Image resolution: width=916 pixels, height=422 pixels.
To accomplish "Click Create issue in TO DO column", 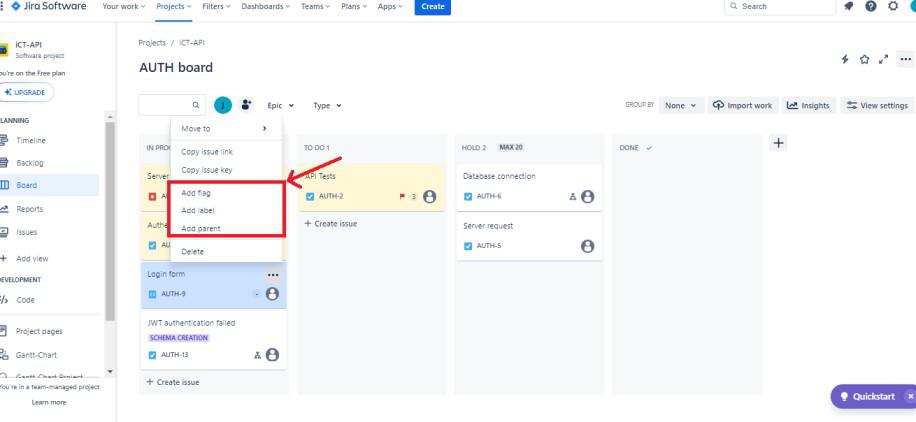I will coord(331,224).
